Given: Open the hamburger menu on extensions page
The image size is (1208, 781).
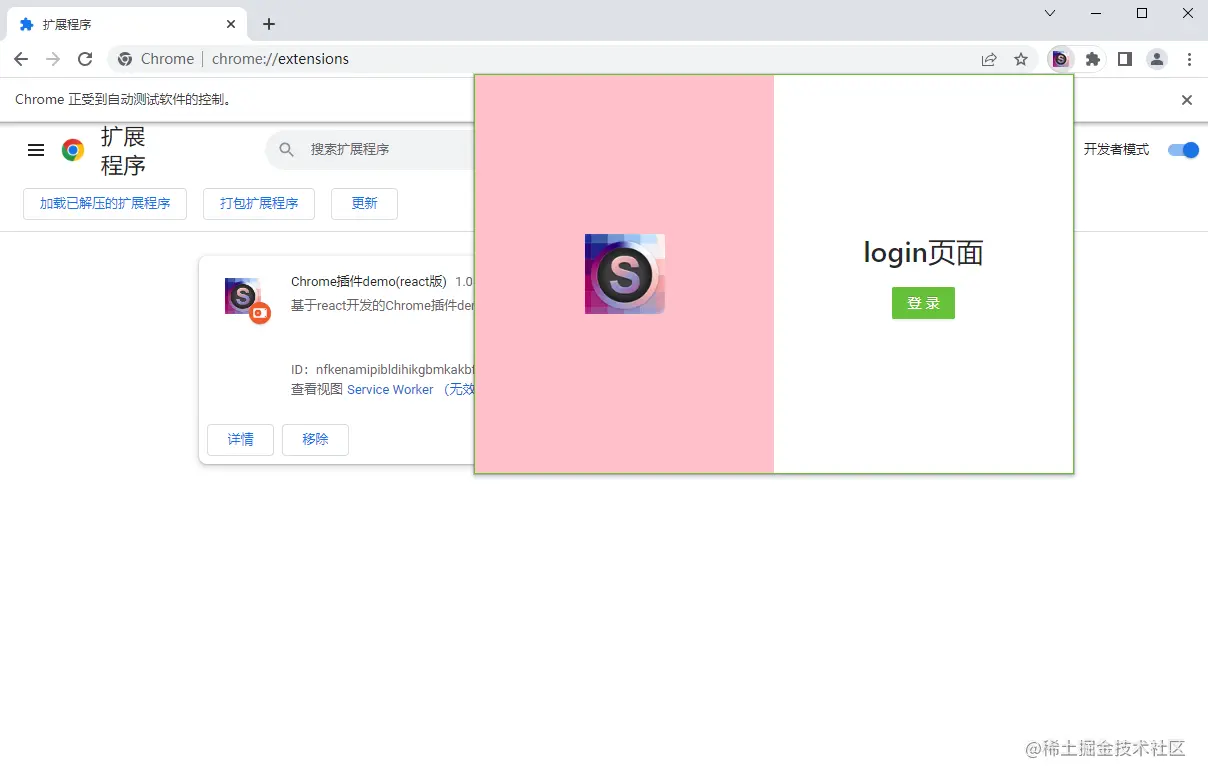Looking at the screenshot, I should click(36, 150).
